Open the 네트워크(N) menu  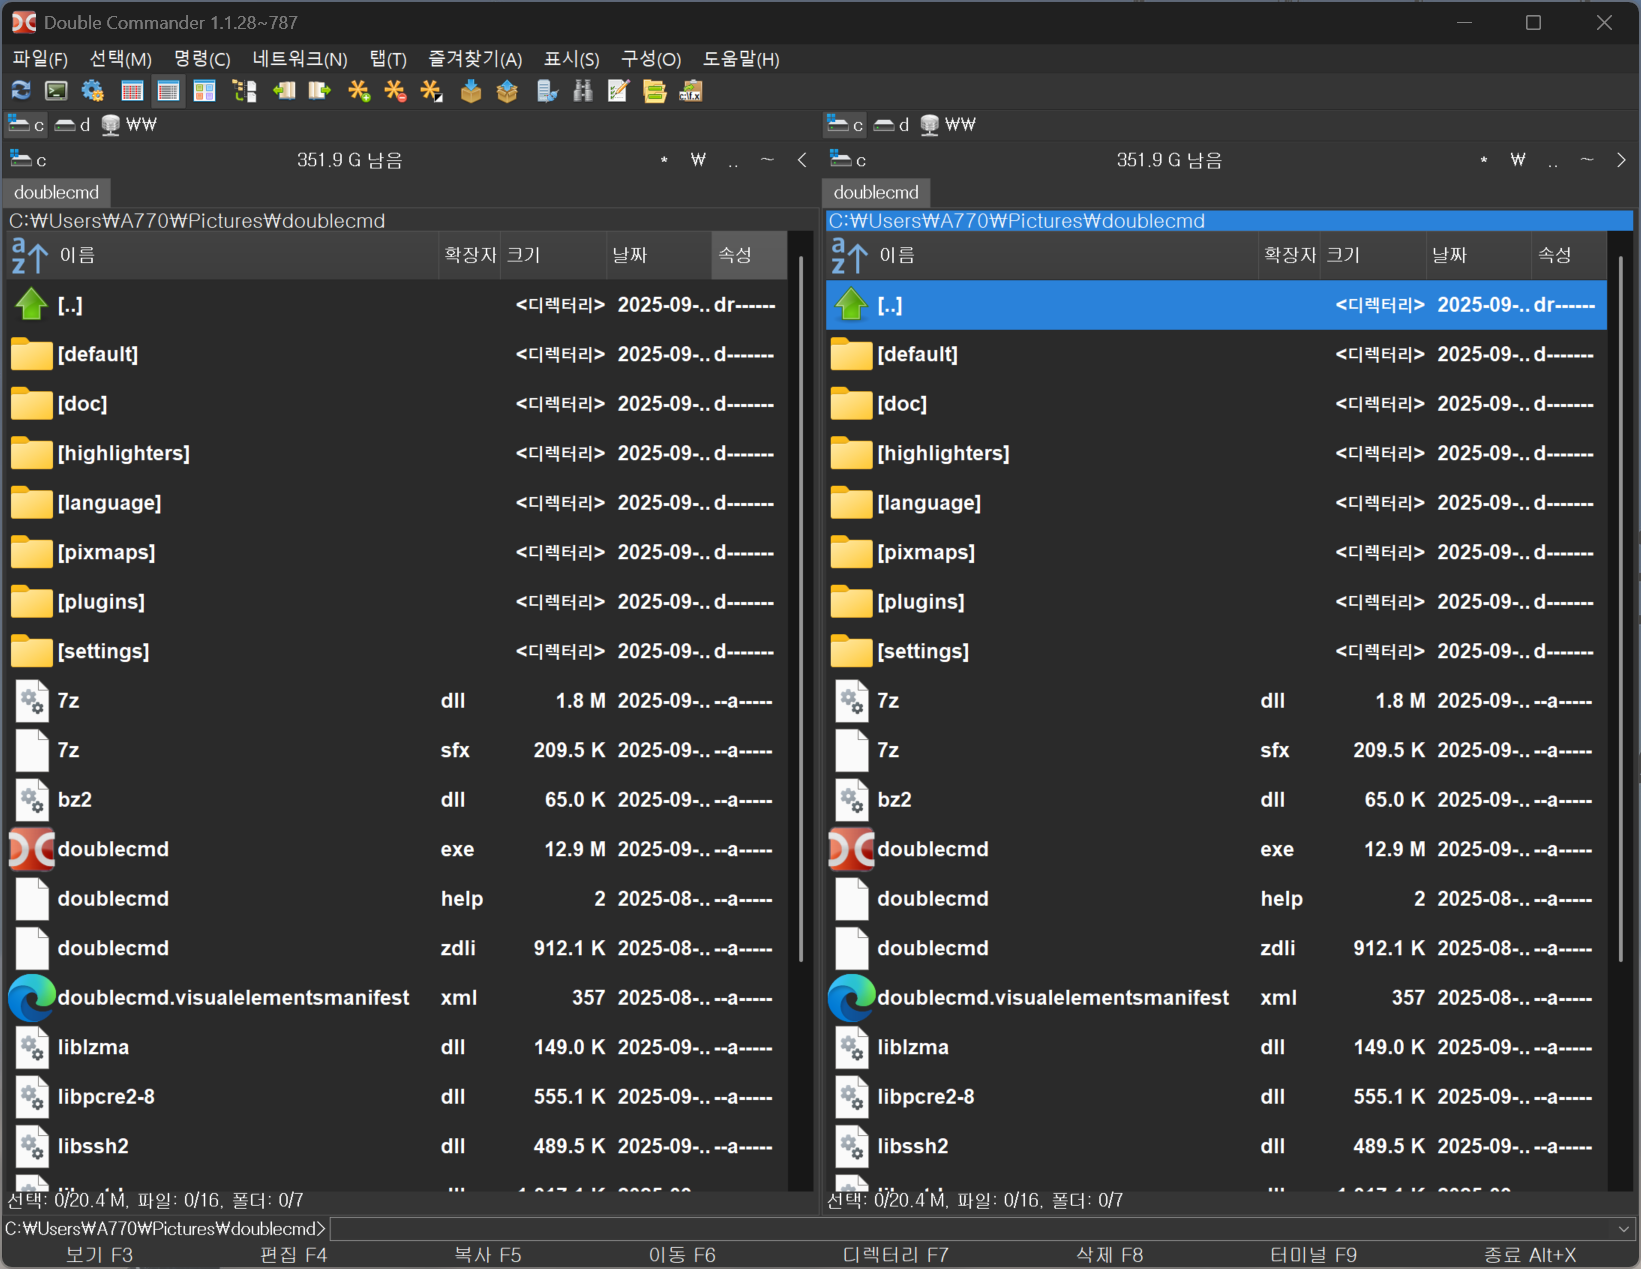(300, 59)
